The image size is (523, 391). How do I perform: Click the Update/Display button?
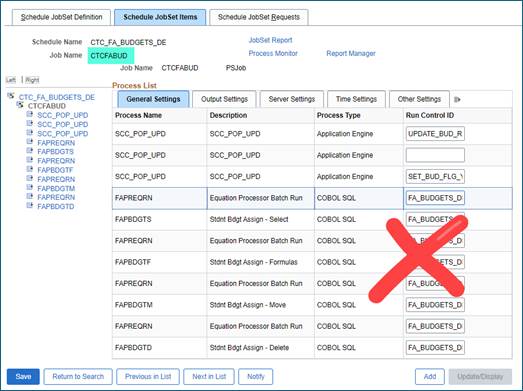tap(480, 377)
